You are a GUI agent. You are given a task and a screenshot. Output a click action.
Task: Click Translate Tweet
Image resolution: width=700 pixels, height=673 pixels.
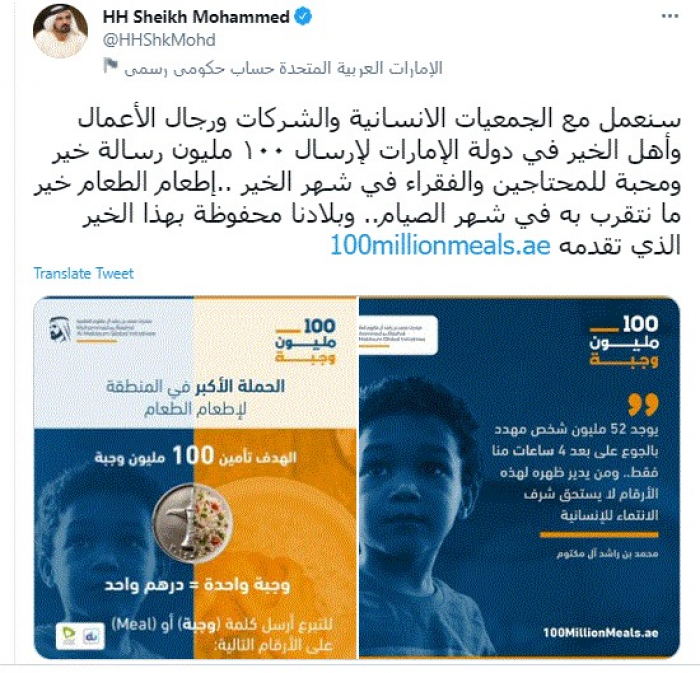pyautogui.click(x=83, y=273)
